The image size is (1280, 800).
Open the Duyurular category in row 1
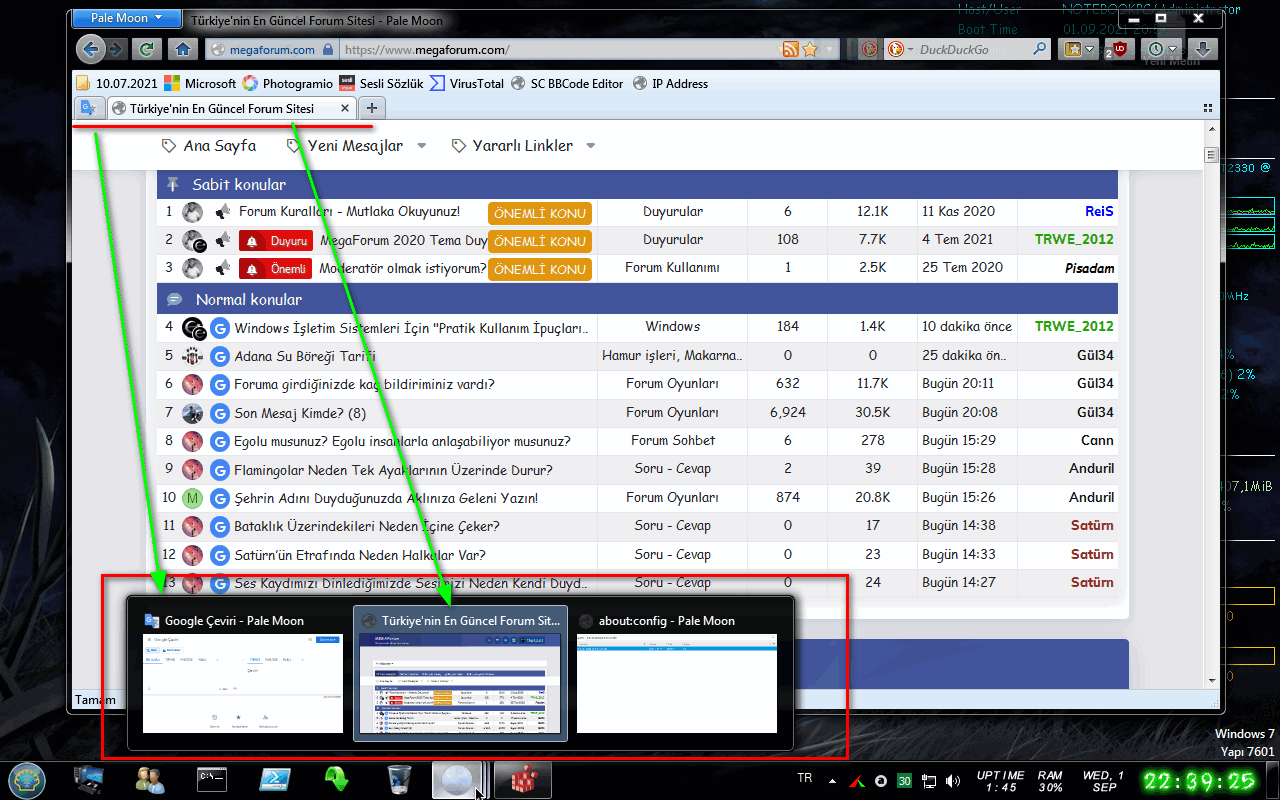(x=672, y=212)
